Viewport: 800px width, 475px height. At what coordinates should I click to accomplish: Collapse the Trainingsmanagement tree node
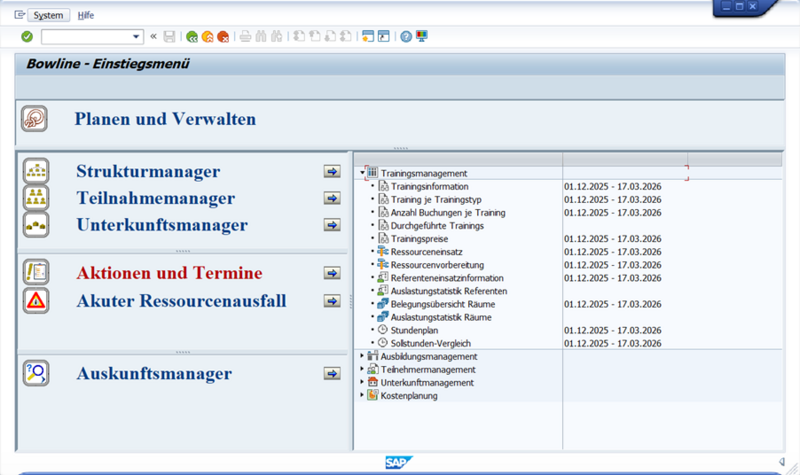pos(362,173)
